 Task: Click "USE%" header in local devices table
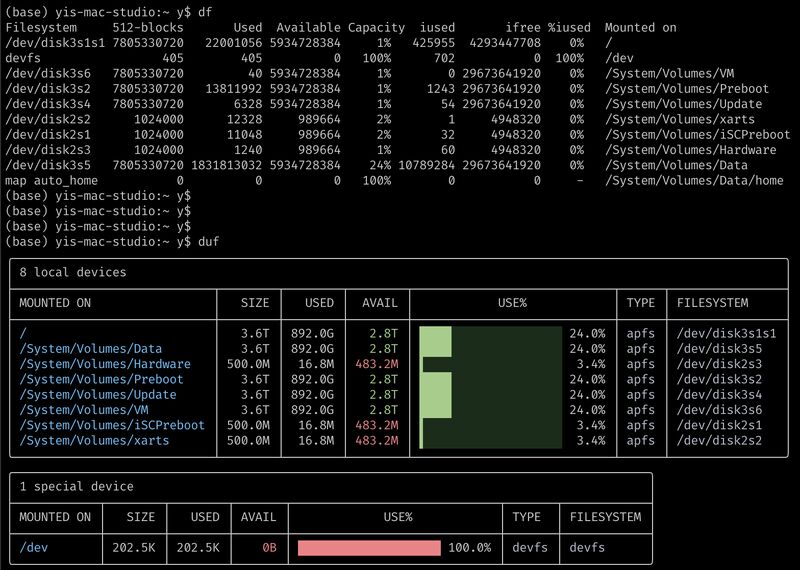click(512, 303)
